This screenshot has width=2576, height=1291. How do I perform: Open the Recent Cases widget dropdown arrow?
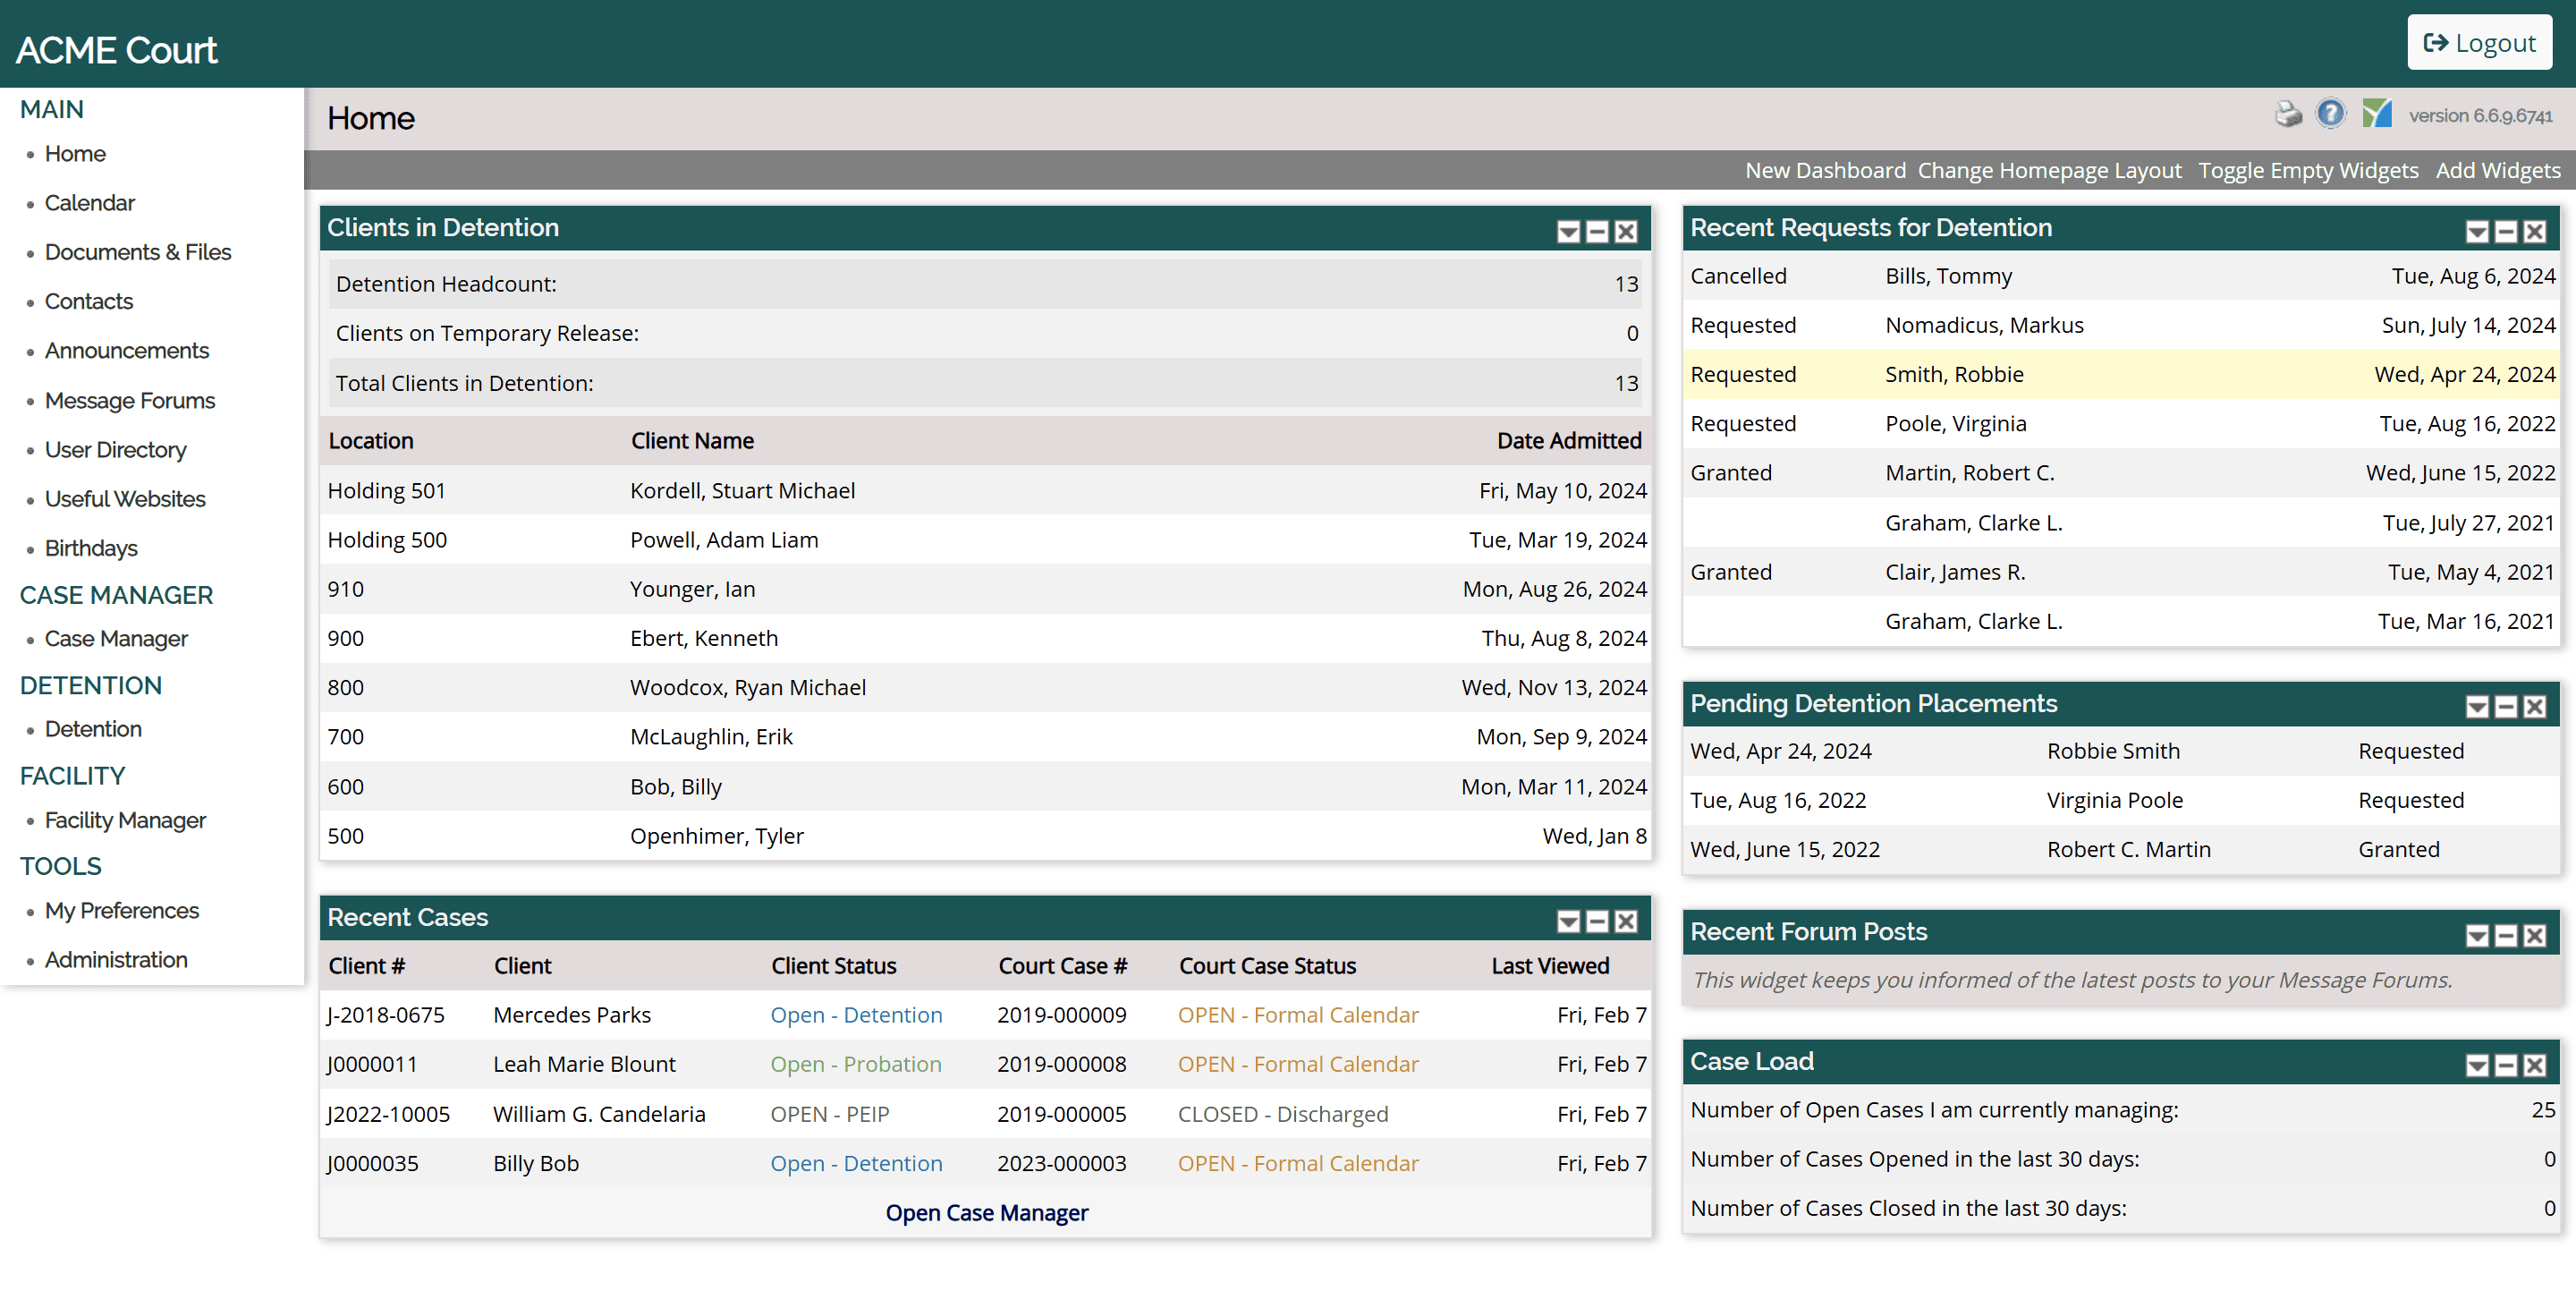(1568, 922)
